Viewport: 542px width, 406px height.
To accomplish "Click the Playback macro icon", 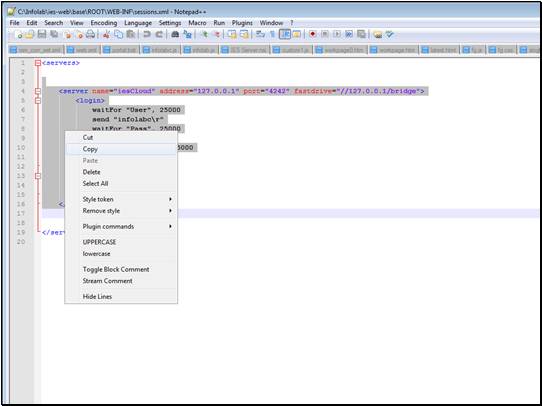I will coord(337,35).
